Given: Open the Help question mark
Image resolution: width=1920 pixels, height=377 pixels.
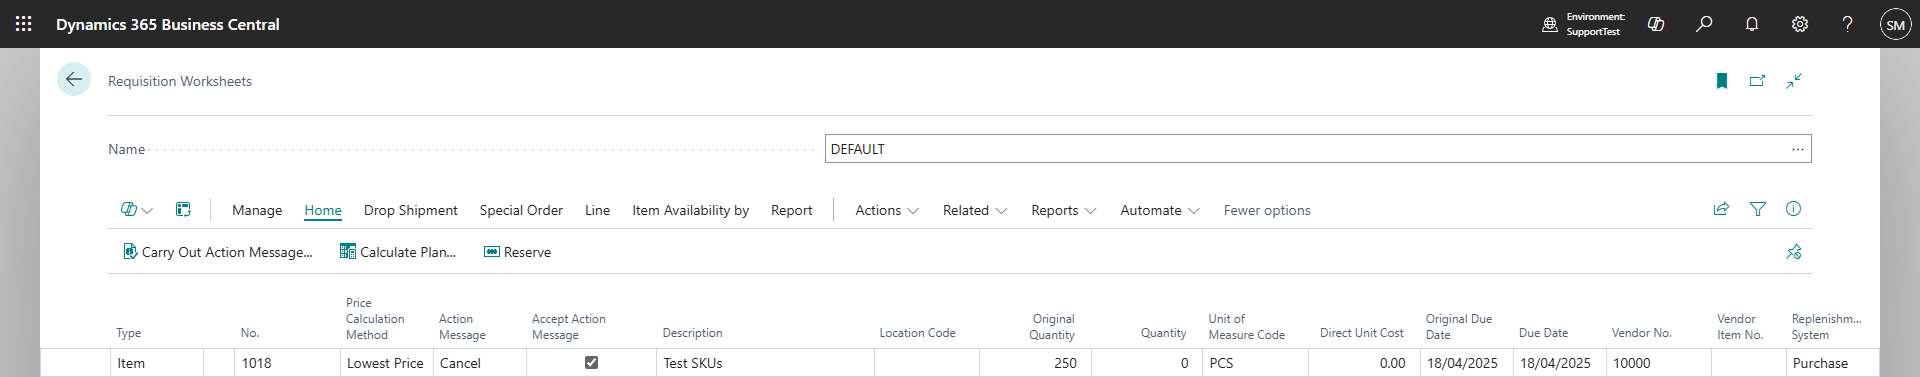Looking at the screenshot, I should pyautogui.click(x=1847, y=24).
